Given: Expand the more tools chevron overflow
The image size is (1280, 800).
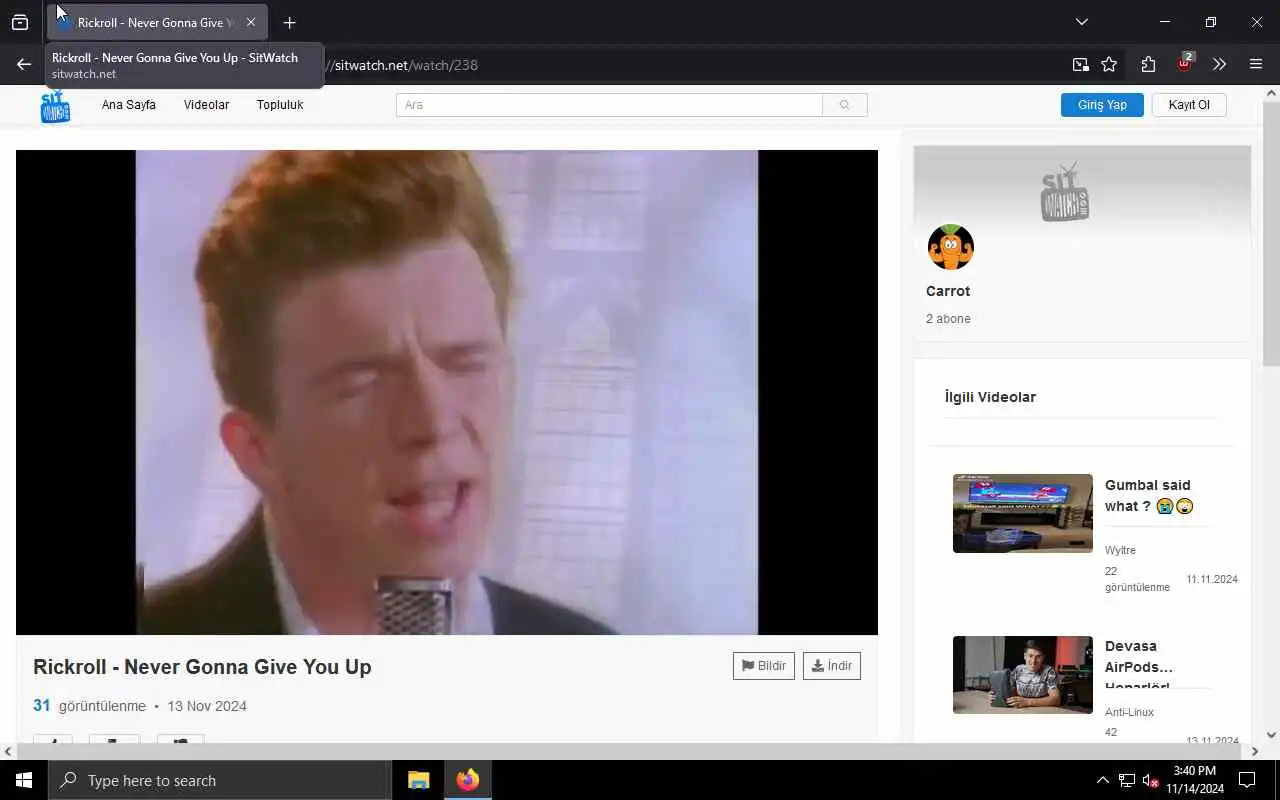Looking at the screenshot, I should [1219, 65].
